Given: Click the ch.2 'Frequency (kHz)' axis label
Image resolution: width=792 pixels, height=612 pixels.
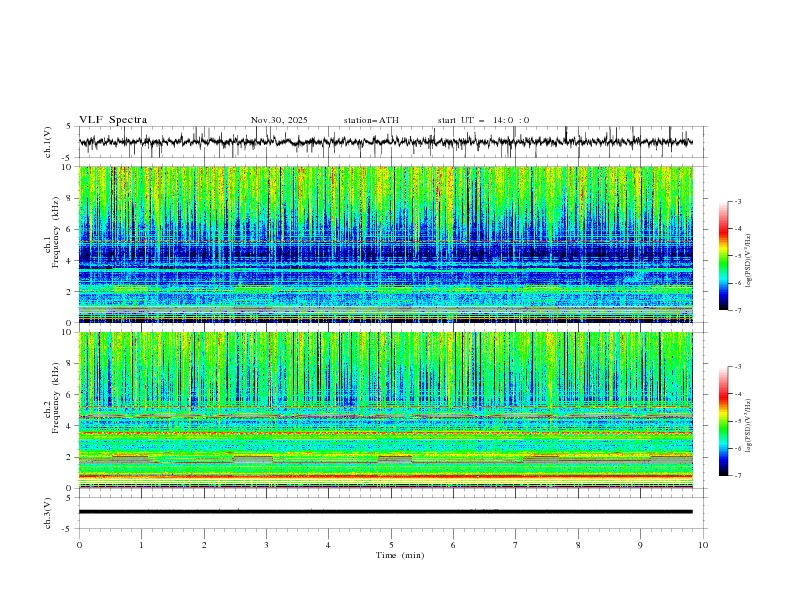Looking at the screenshot, I should click(x=56, y=398).
